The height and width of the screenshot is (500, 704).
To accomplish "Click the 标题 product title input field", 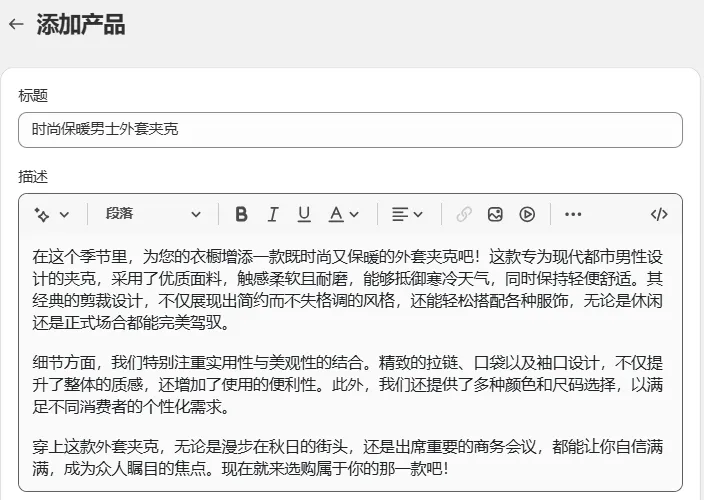I will point(350,129).
